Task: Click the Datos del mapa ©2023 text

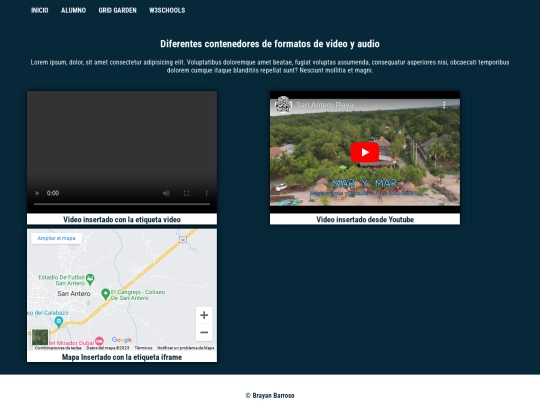Action: 108,348
